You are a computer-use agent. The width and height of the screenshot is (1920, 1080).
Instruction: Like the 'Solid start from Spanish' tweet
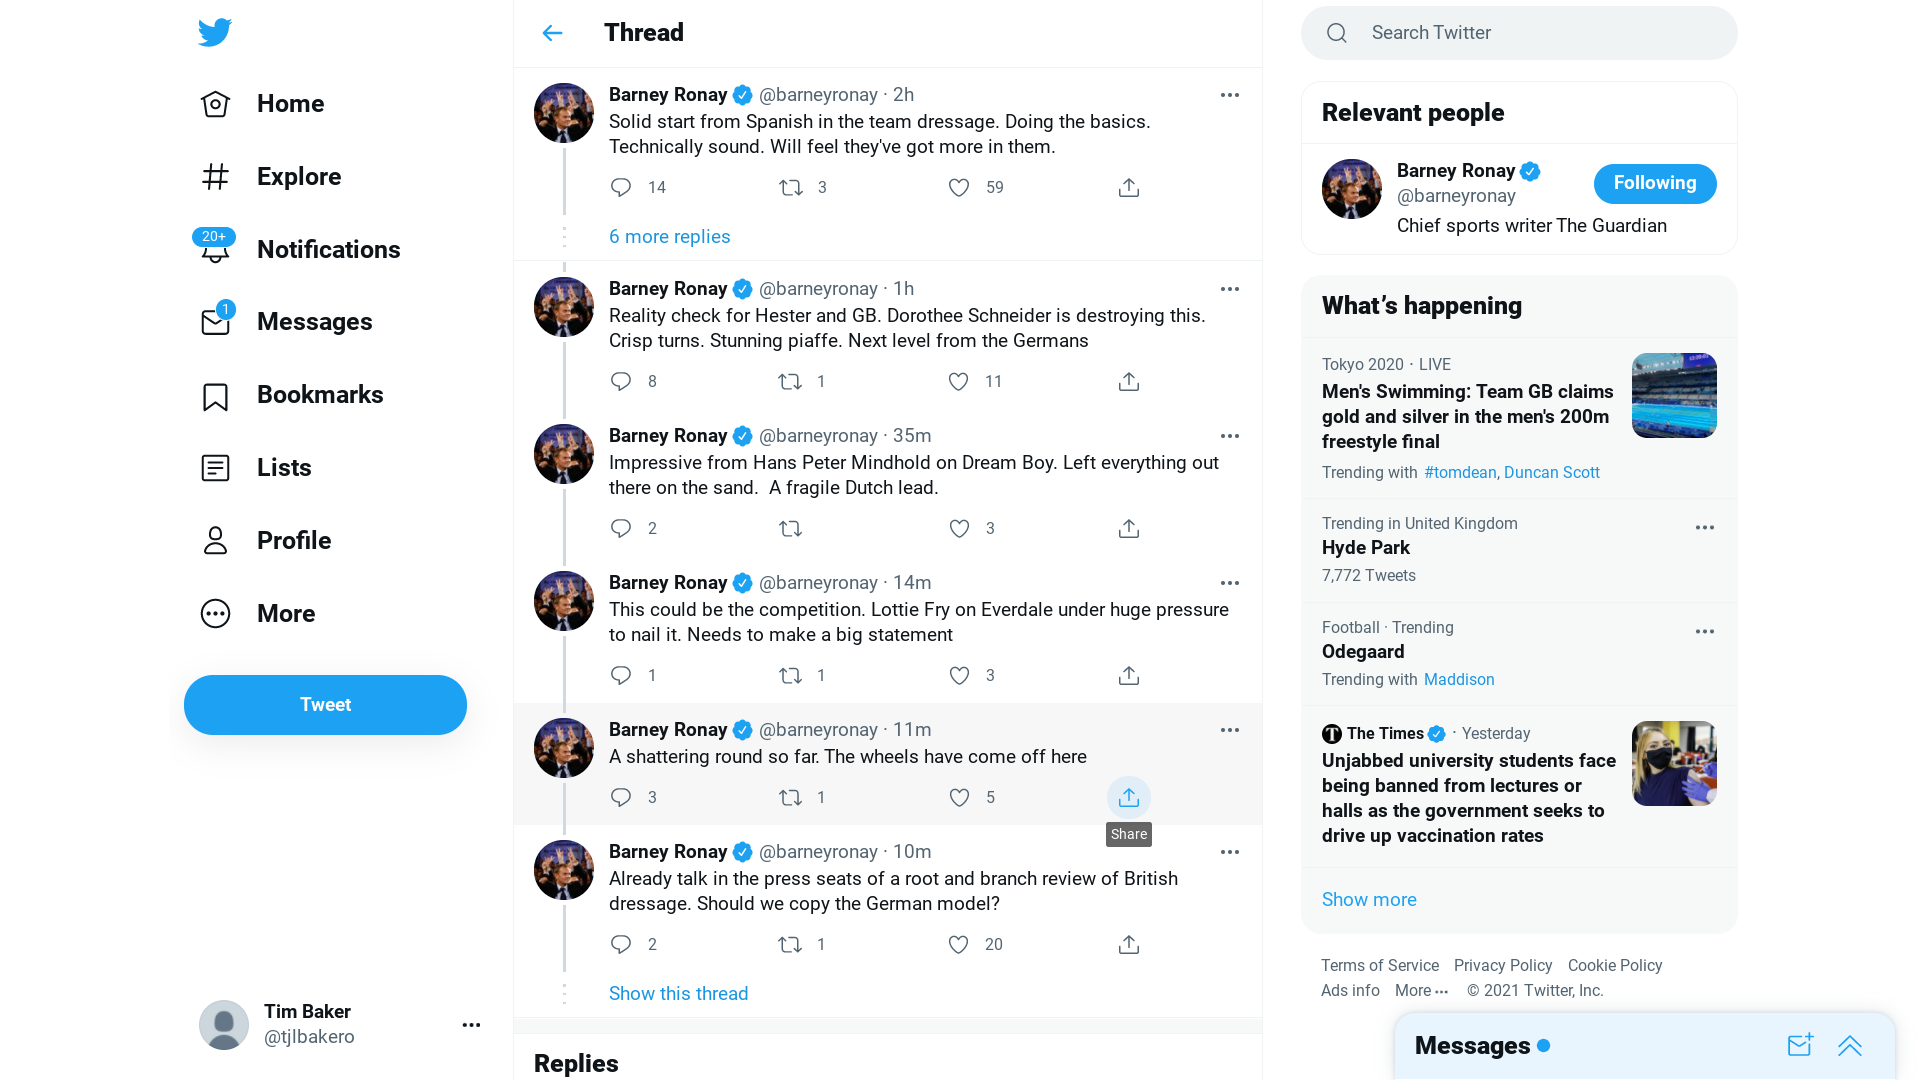click(958, 187)
